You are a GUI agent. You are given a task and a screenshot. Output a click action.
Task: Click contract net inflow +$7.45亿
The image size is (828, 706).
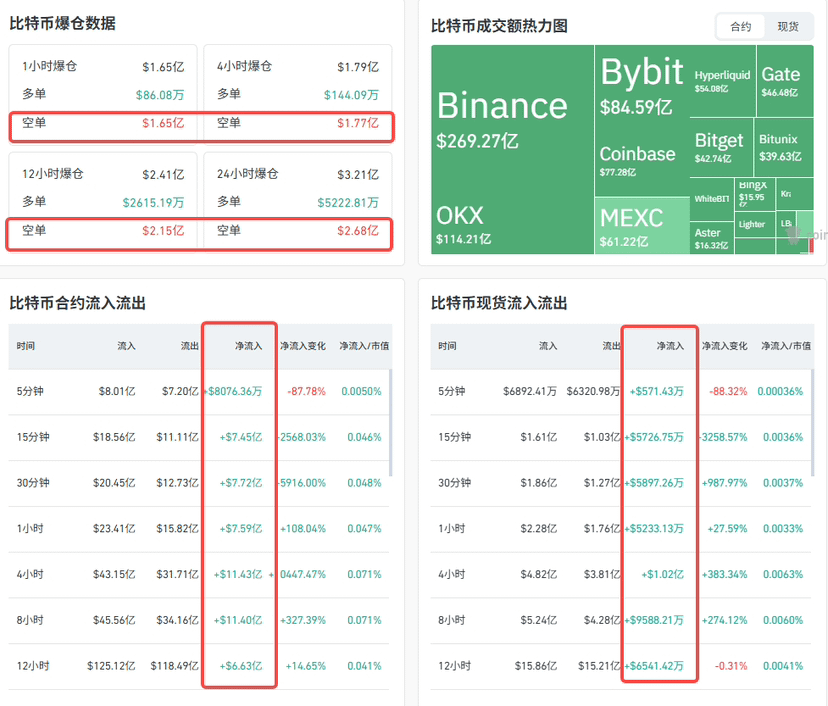tap(241, 437)
